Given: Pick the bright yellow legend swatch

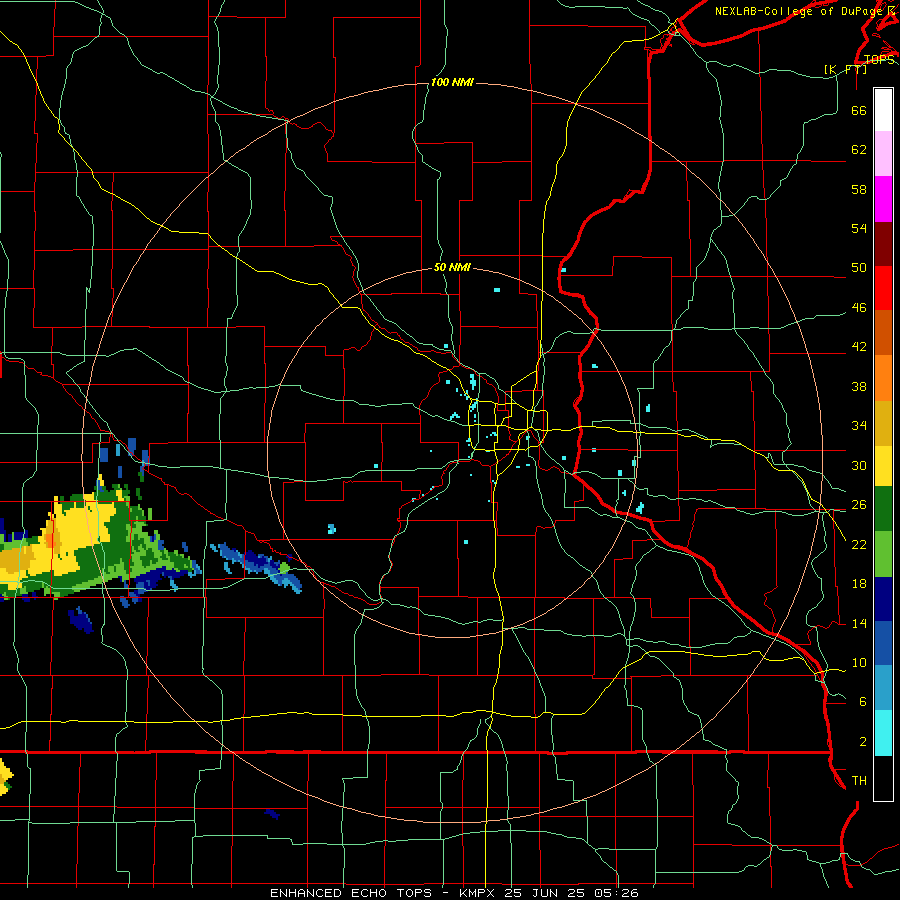Looking at the screenshot, I should 883,466.
